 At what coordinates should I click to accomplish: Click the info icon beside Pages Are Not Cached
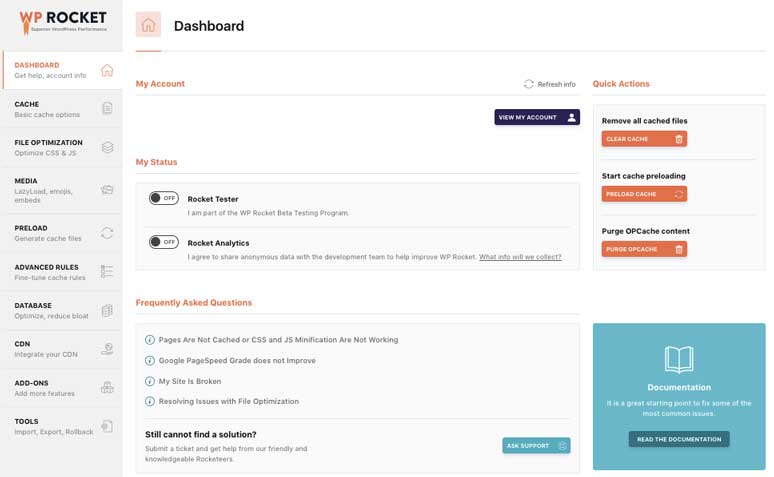[x=150, y=340]
